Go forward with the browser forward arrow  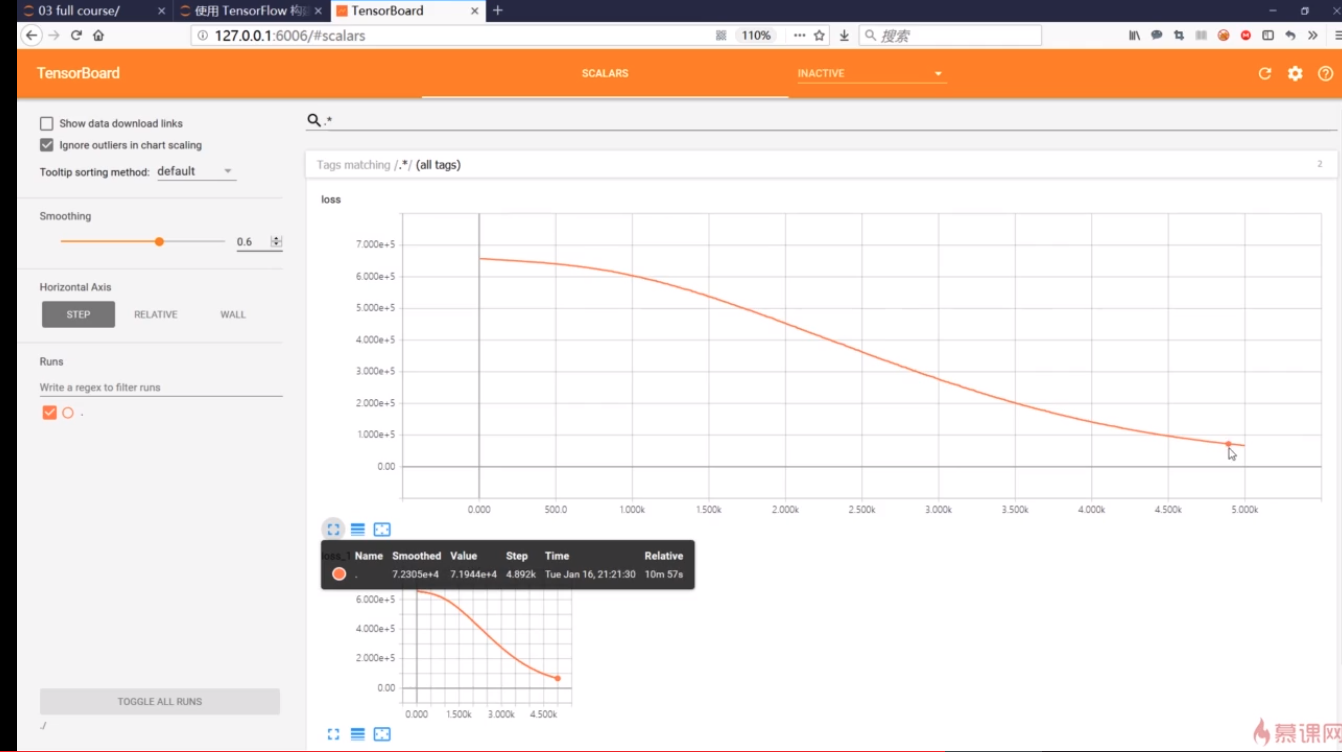(53, 35)
